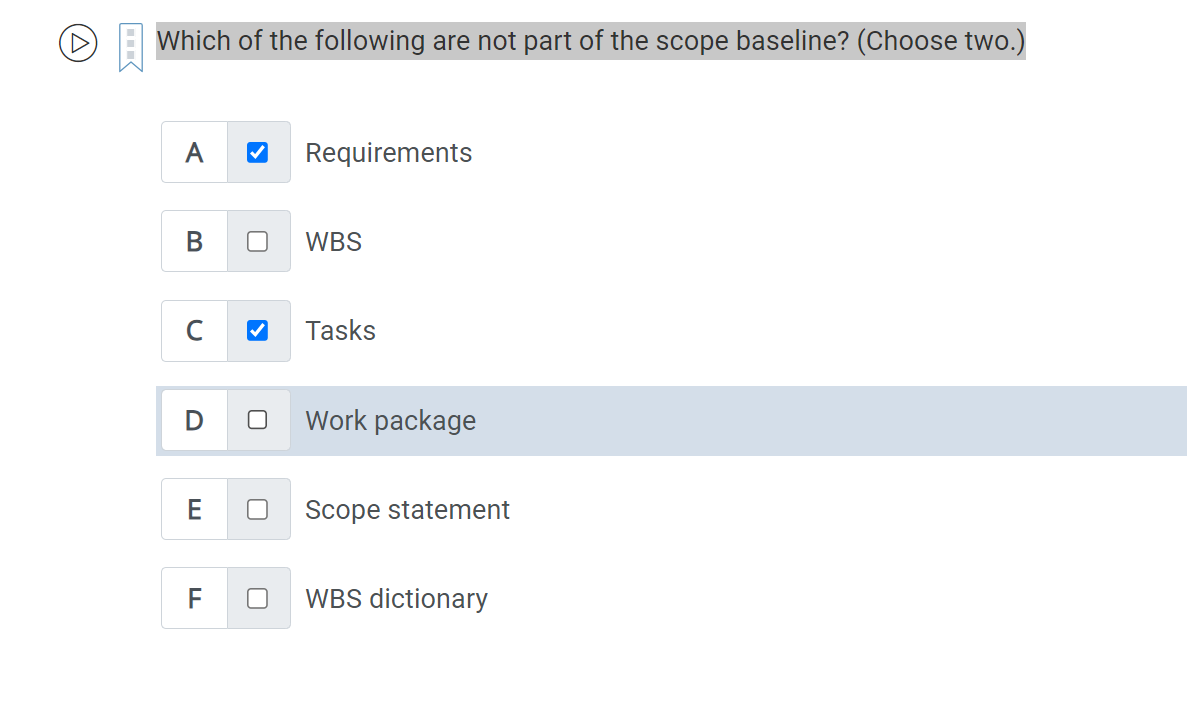Select the letter E option box

[x=195, y=509]
